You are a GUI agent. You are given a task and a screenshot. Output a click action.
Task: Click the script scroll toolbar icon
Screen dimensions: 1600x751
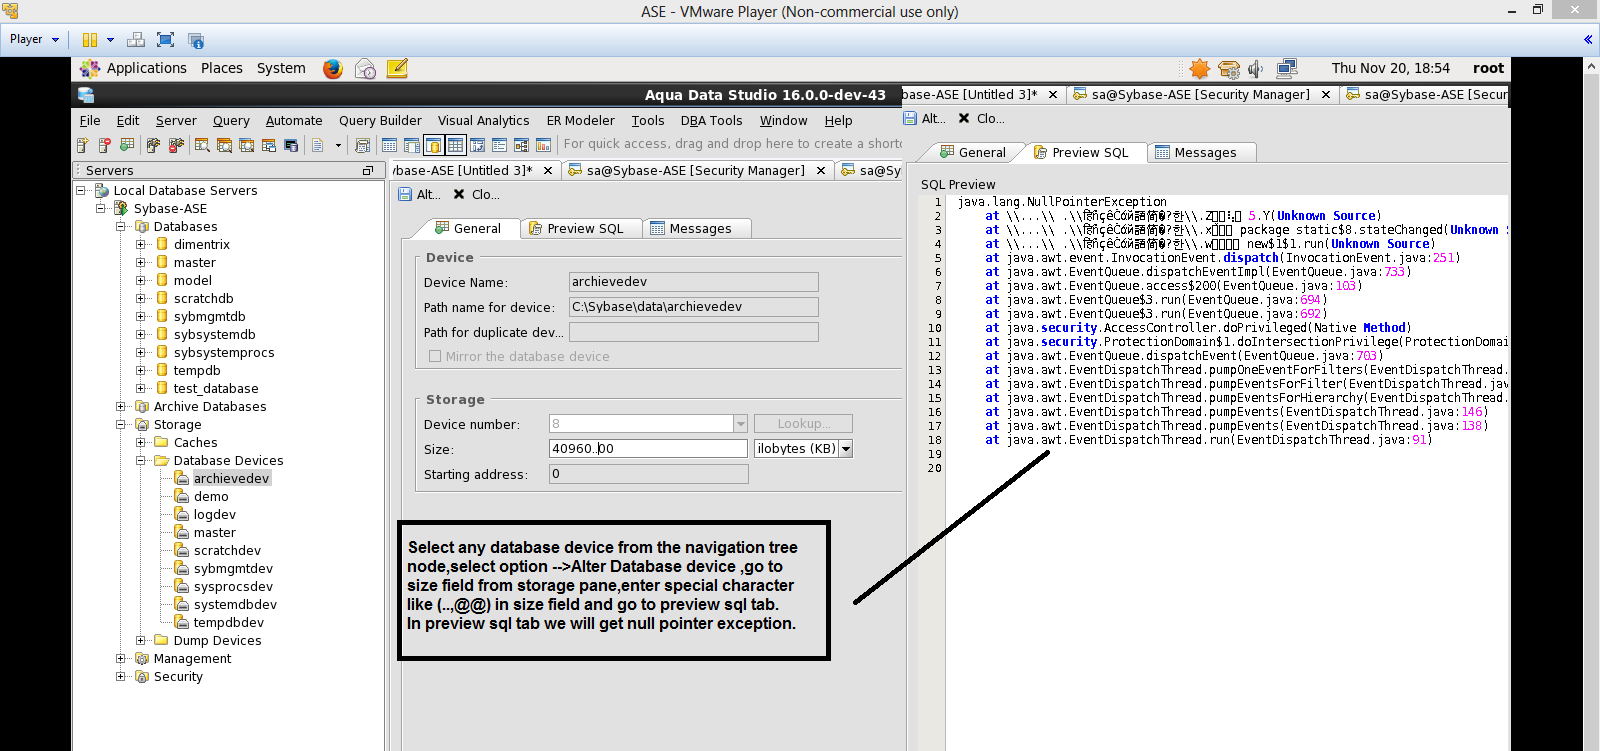point(362,145)
